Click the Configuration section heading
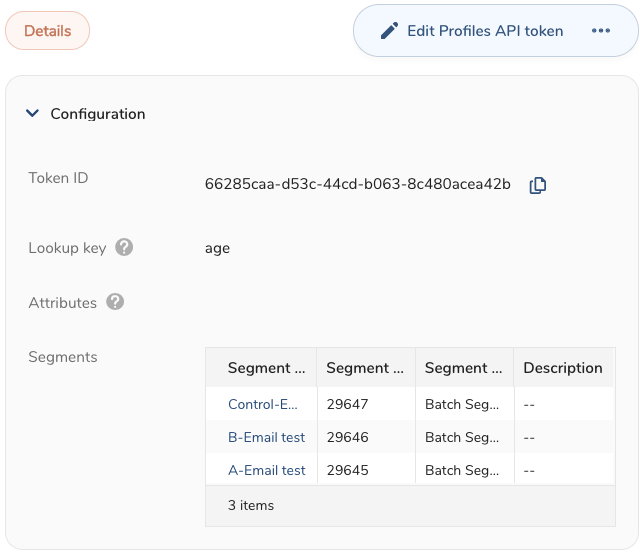This screenshot has width=640, height=553. coord(98,114)
